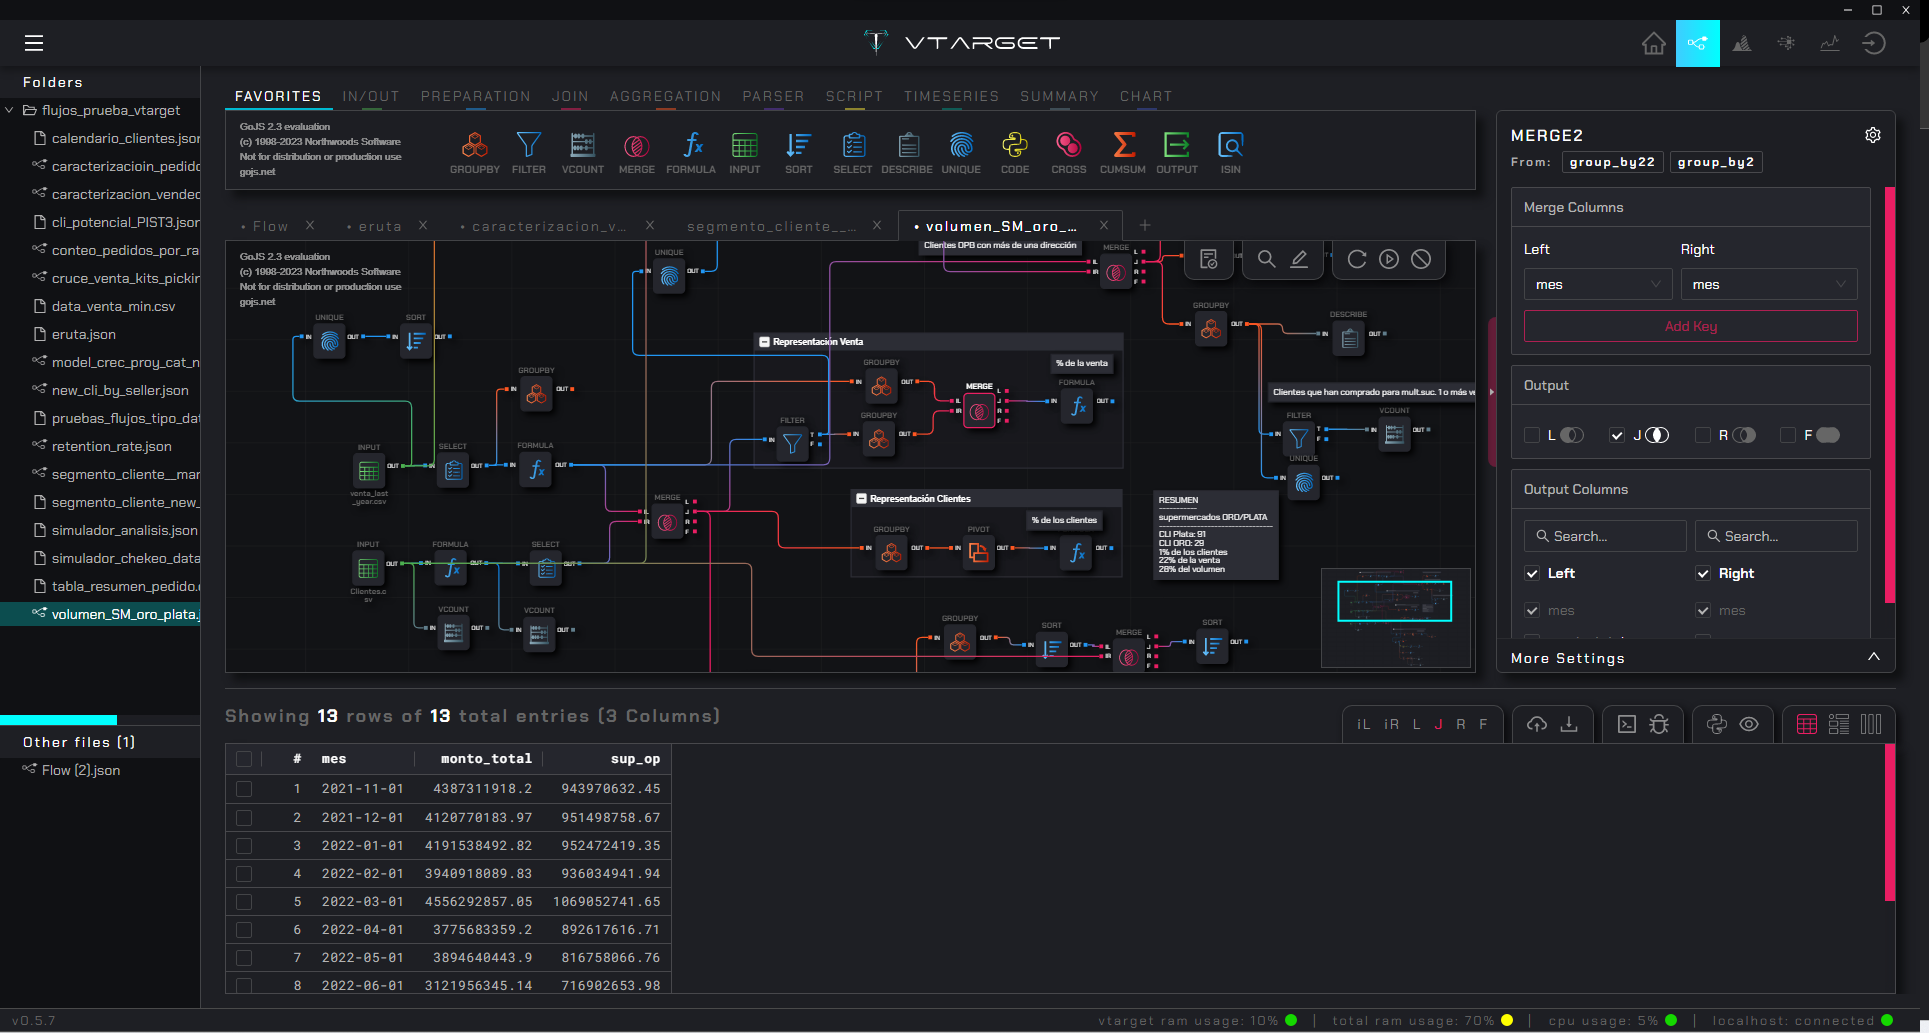This screenshot has height=1033, width=1929.
Task: Click the home icon in top bar
Action: pos(1653,43)
